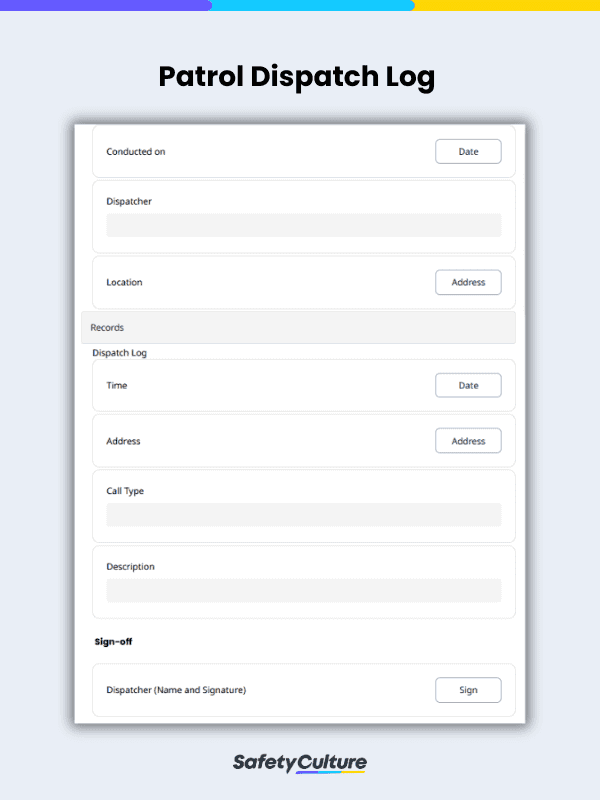Click the Description field label
The image size is (600, 800).
tap(130, 566)
